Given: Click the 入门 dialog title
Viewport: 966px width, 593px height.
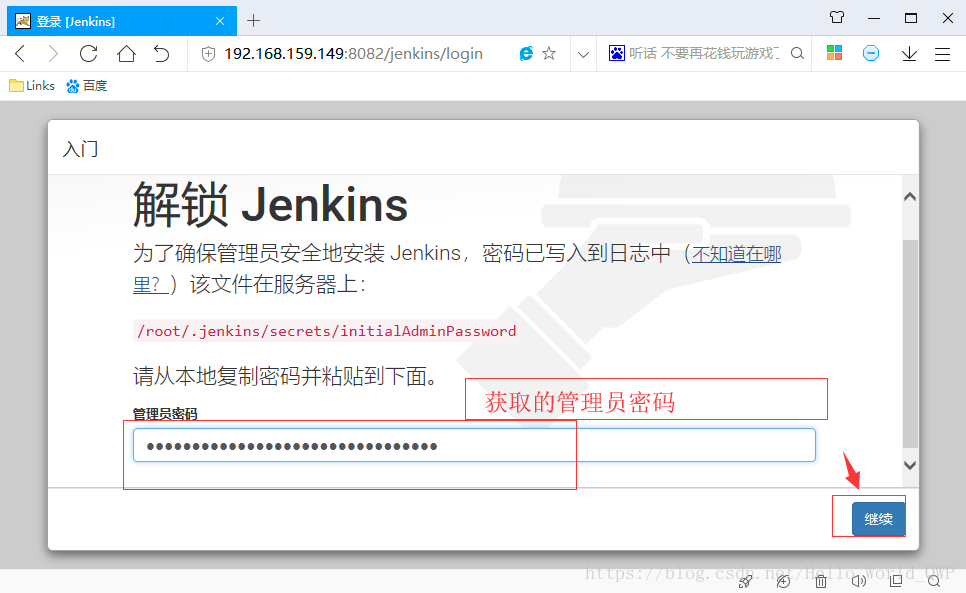Looking at the screenshot, I should (80, 149).
